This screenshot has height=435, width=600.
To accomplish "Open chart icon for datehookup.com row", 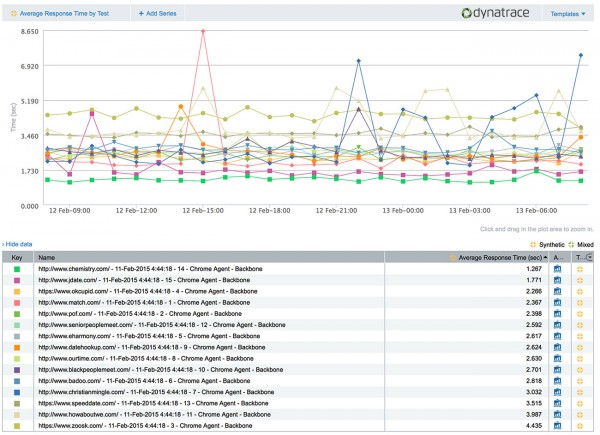I will click(x=558, y=347).
